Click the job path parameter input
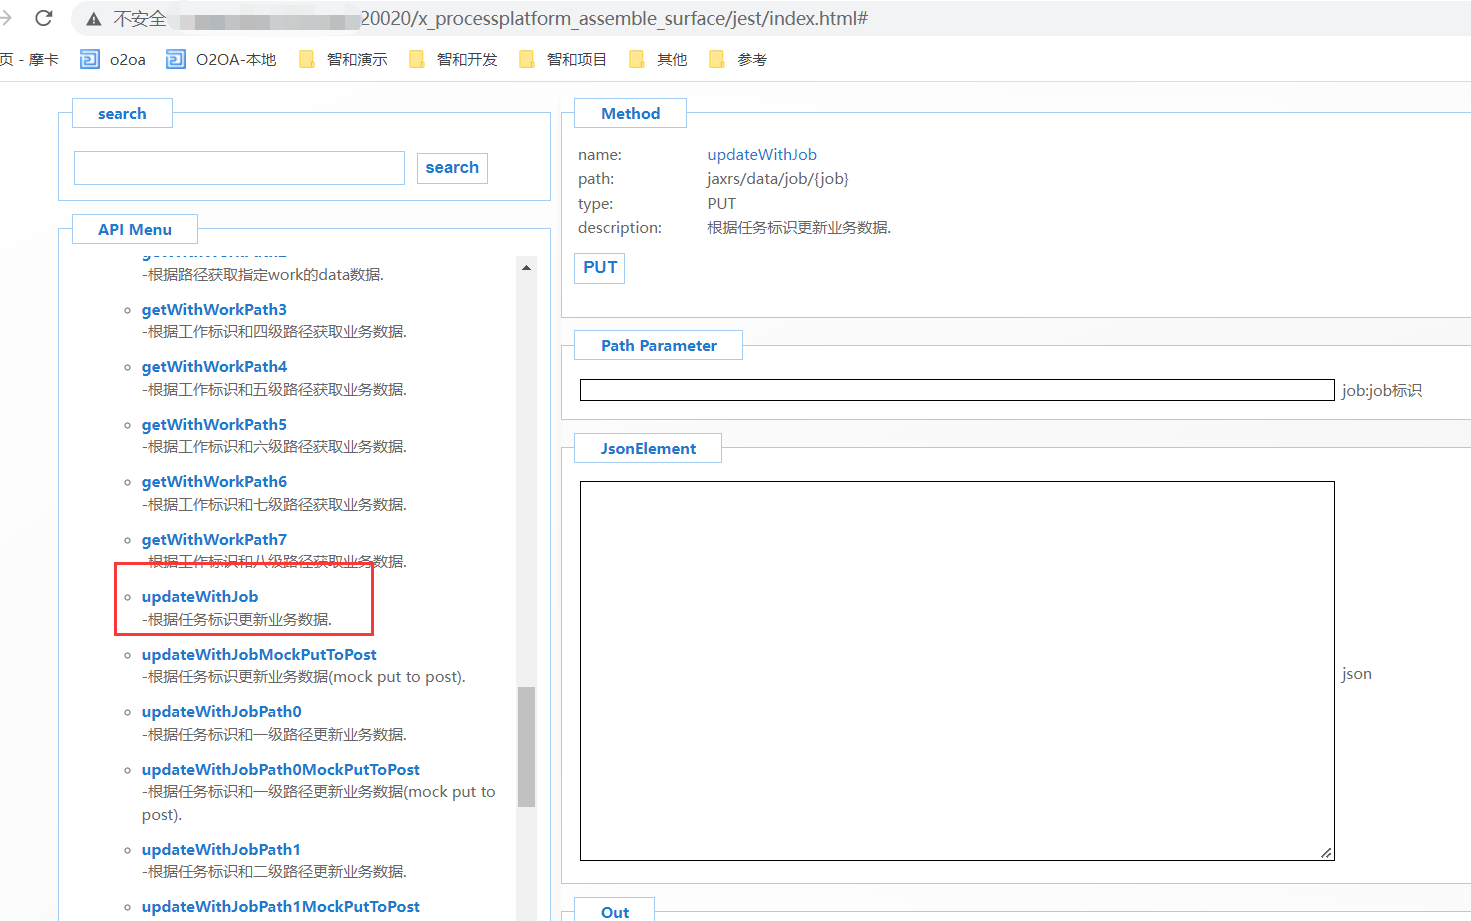This screenshot has width=1471, height=921. 956,390
